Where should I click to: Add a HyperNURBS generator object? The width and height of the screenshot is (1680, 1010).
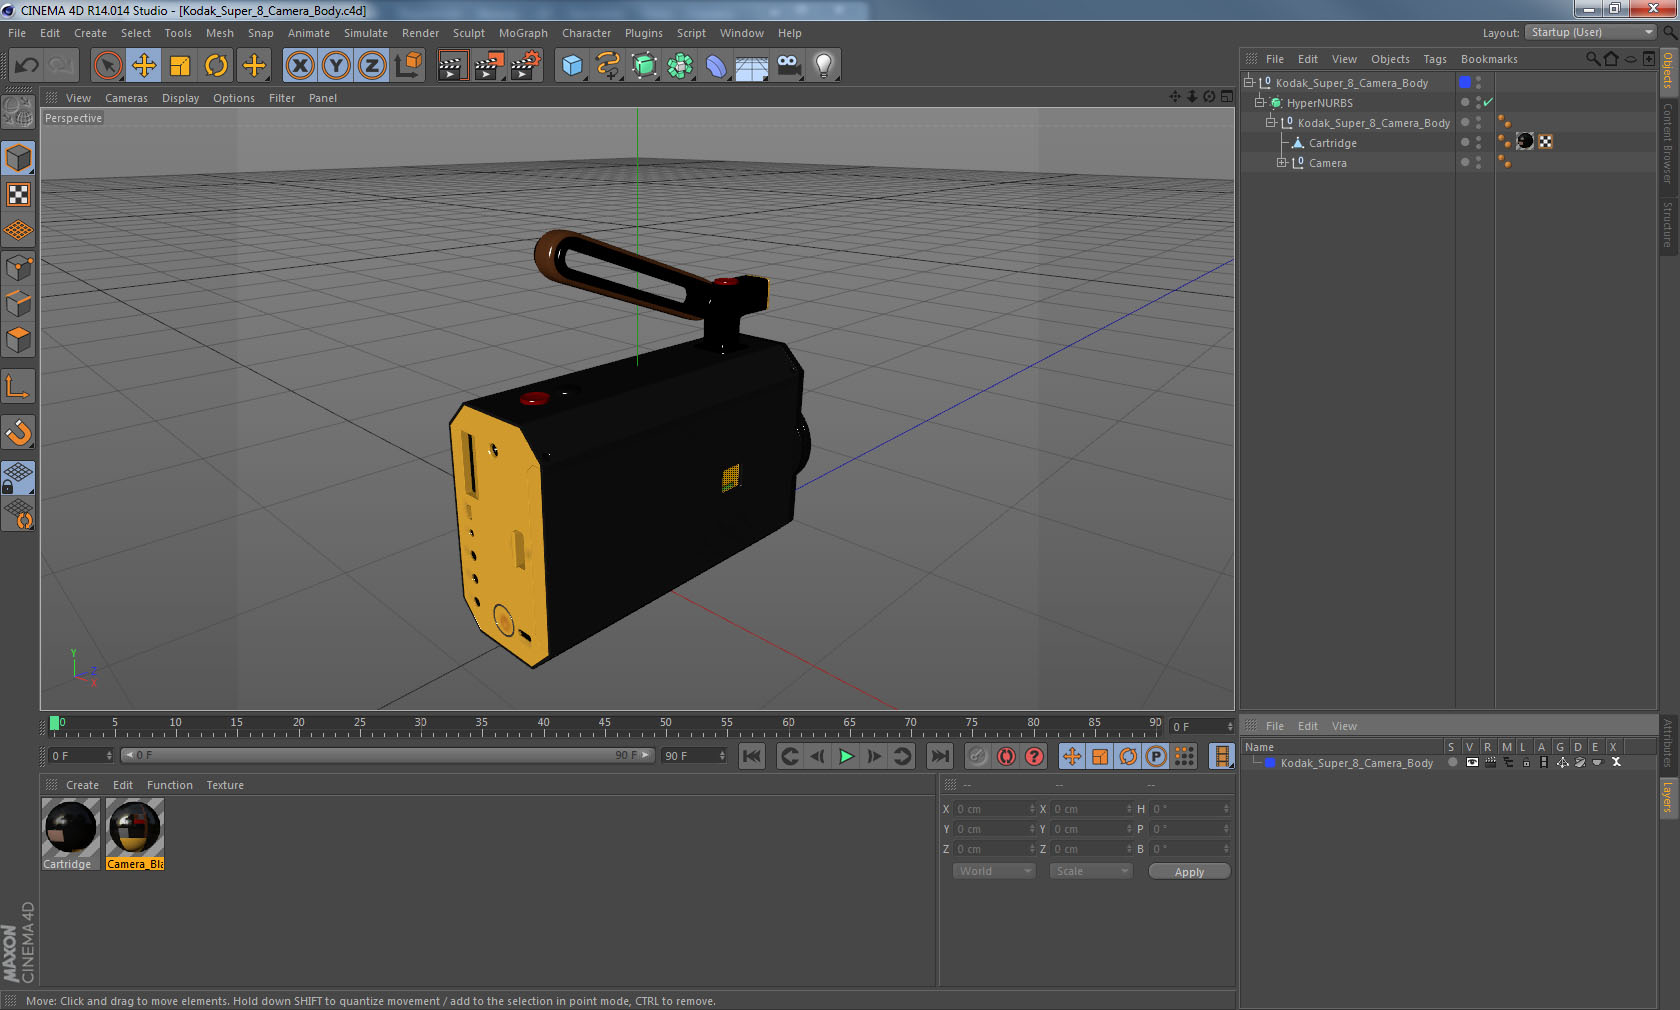(x=645, y=66)
